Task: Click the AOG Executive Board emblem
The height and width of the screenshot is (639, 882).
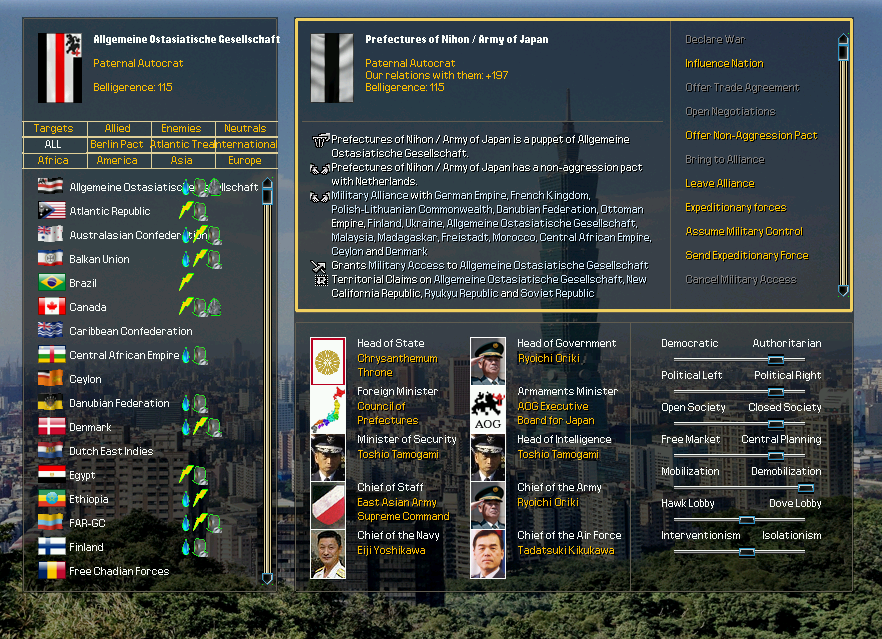Action: tap(487, 410)
